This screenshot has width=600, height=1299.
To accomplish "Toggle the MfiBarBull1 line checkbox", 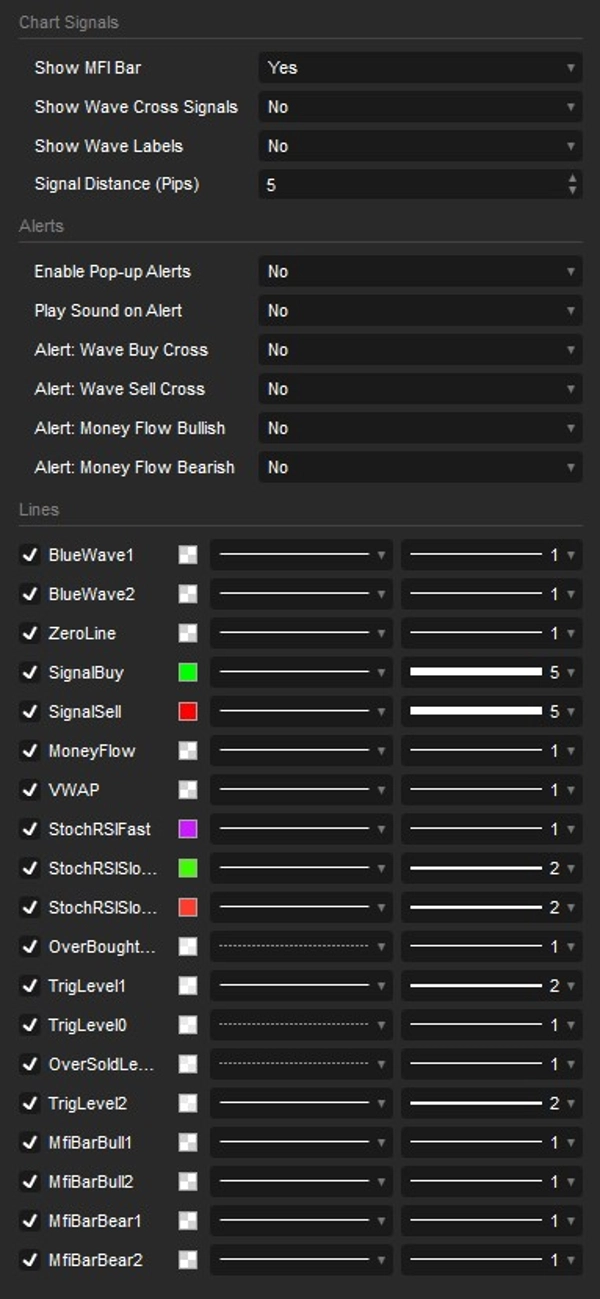I will [x=29, y=1142].
